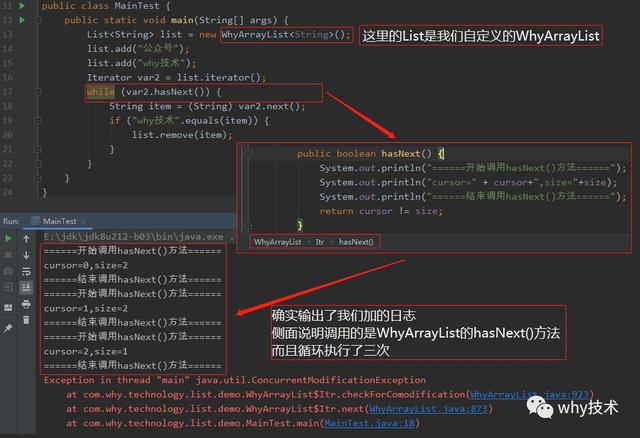Click console line 'cursor=2,size=1'
Image resolution: width=640 pixels, height=438 pixels.
click(86, 351)
